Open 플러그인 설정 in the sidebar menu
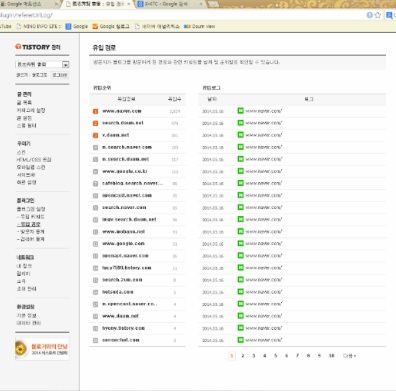Image resolution: width=396 pixels, height=391 pixels. pyautogui.click(x=31, y=209)
